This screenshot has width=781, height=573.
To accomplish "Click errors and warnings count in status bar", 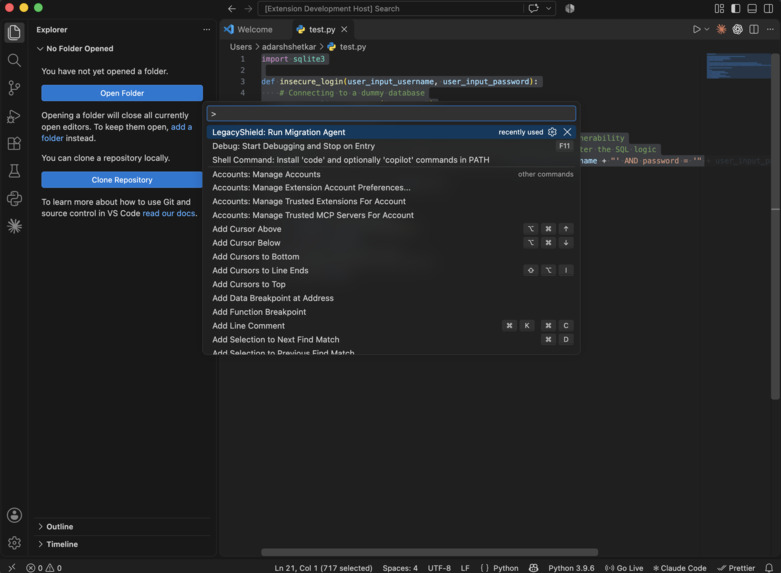I will click(44, 568).
